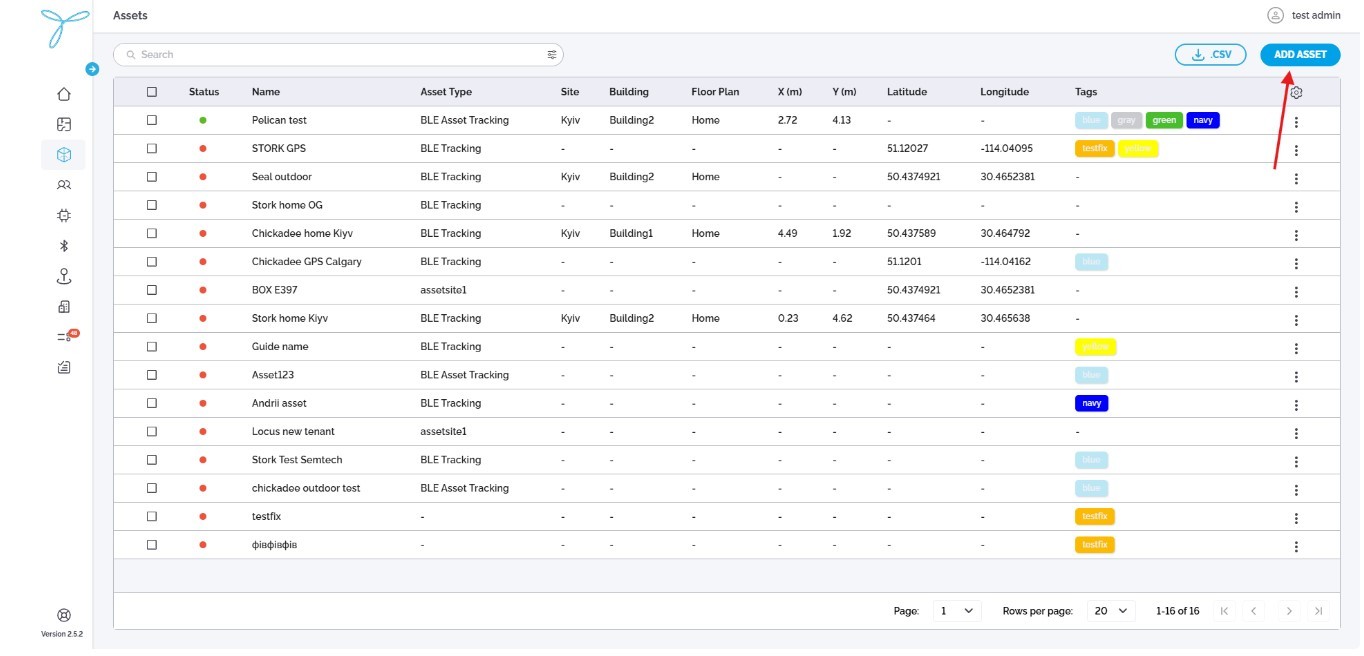Click the Search input field
The height and width of the screenshot is (656, 1364).
click(x=338, y=55)
